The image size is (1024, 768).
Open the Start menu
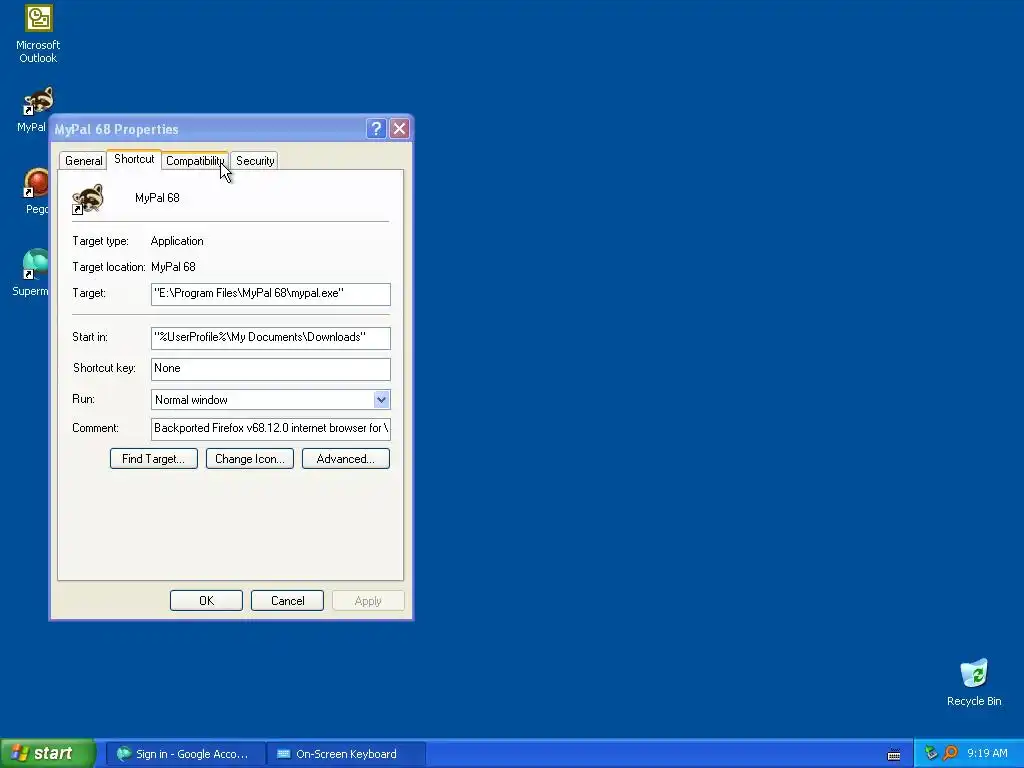click(47, 754)
